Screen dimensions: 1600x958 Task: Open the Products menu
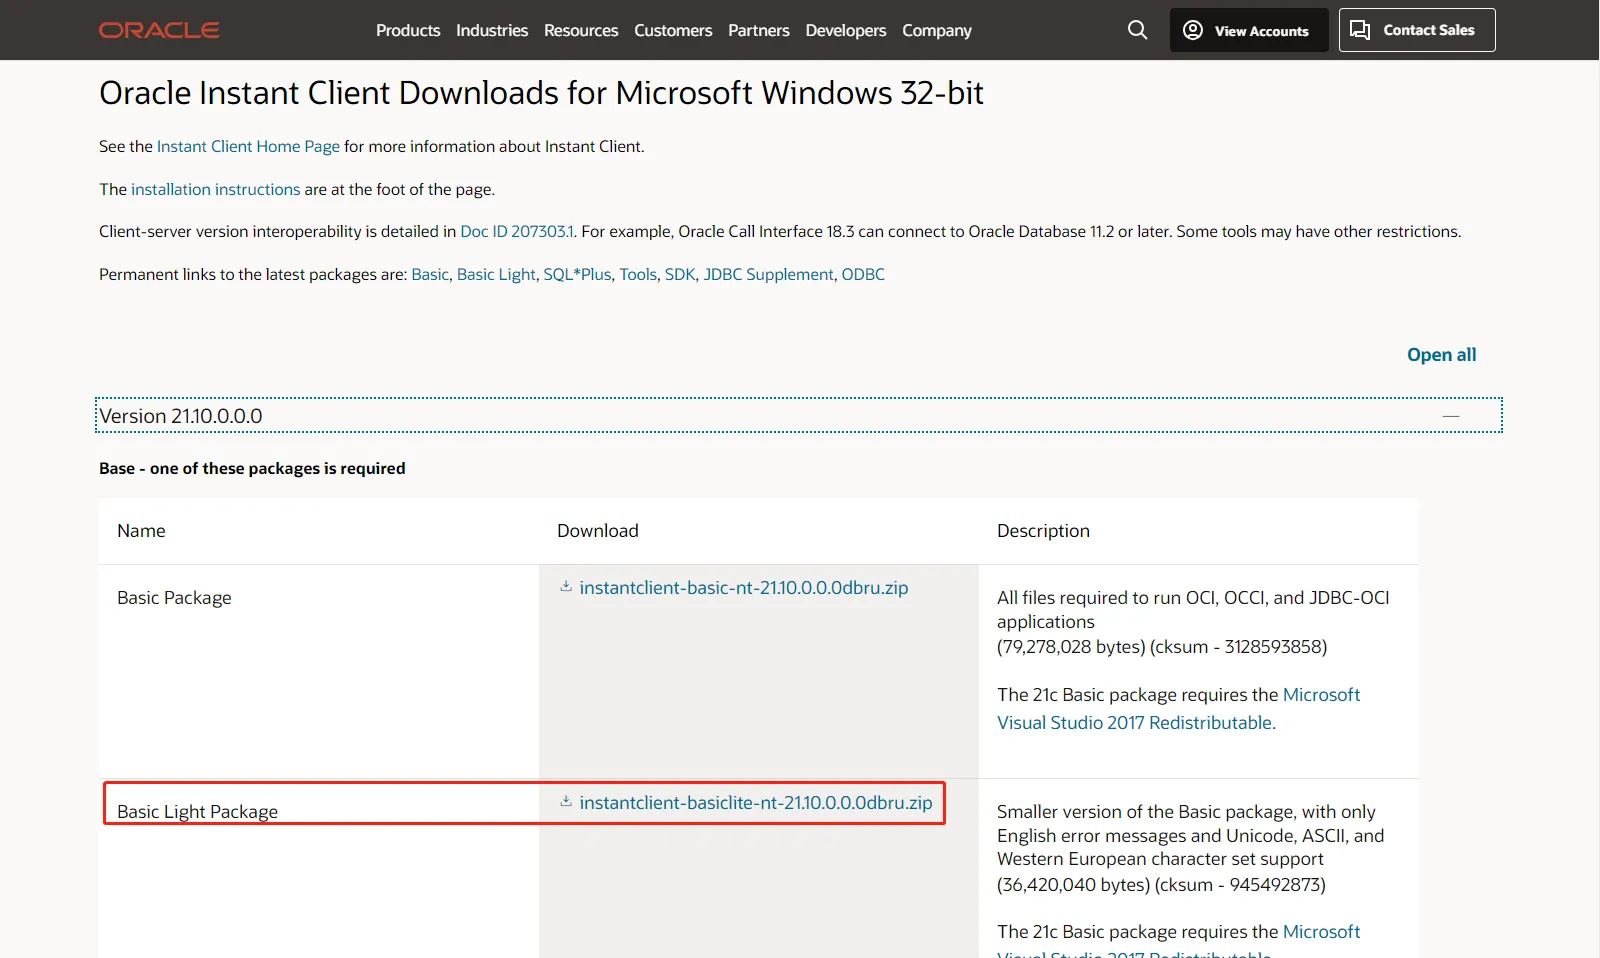(408, 31)
